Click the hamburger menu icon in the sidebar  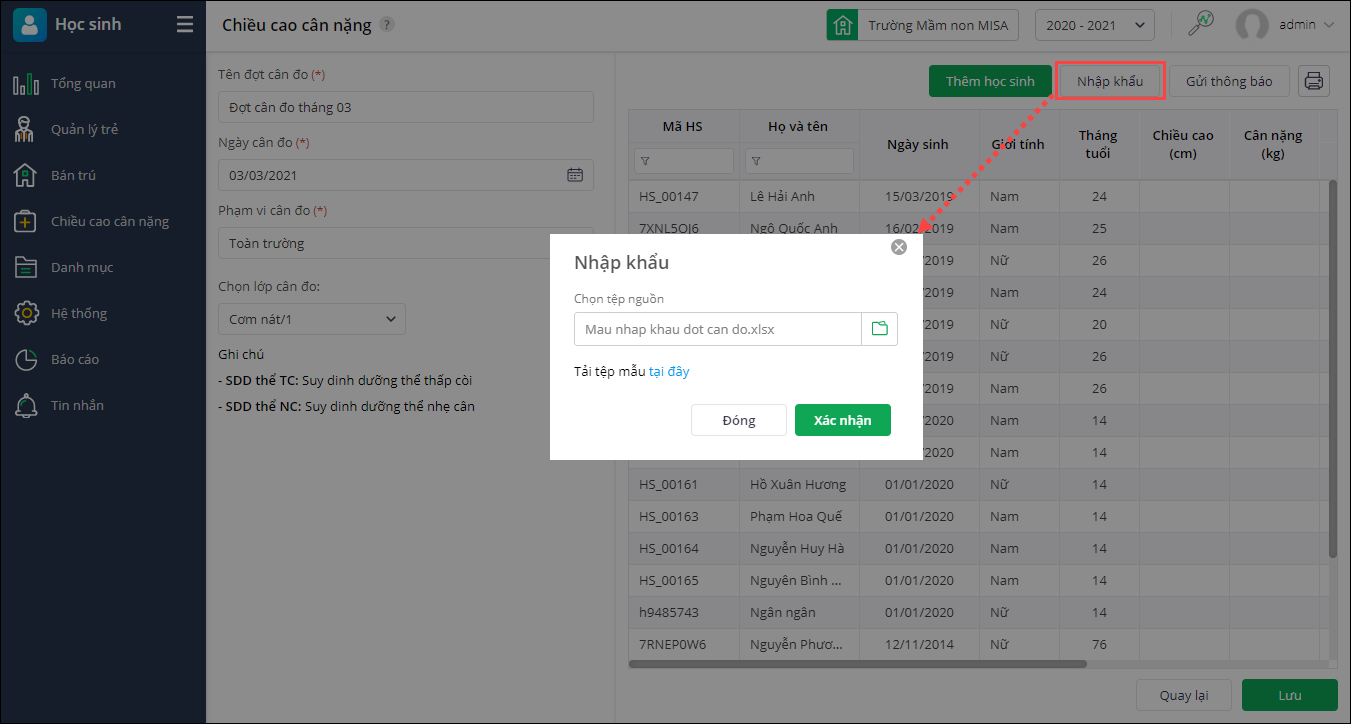click(x=185, y=25)
